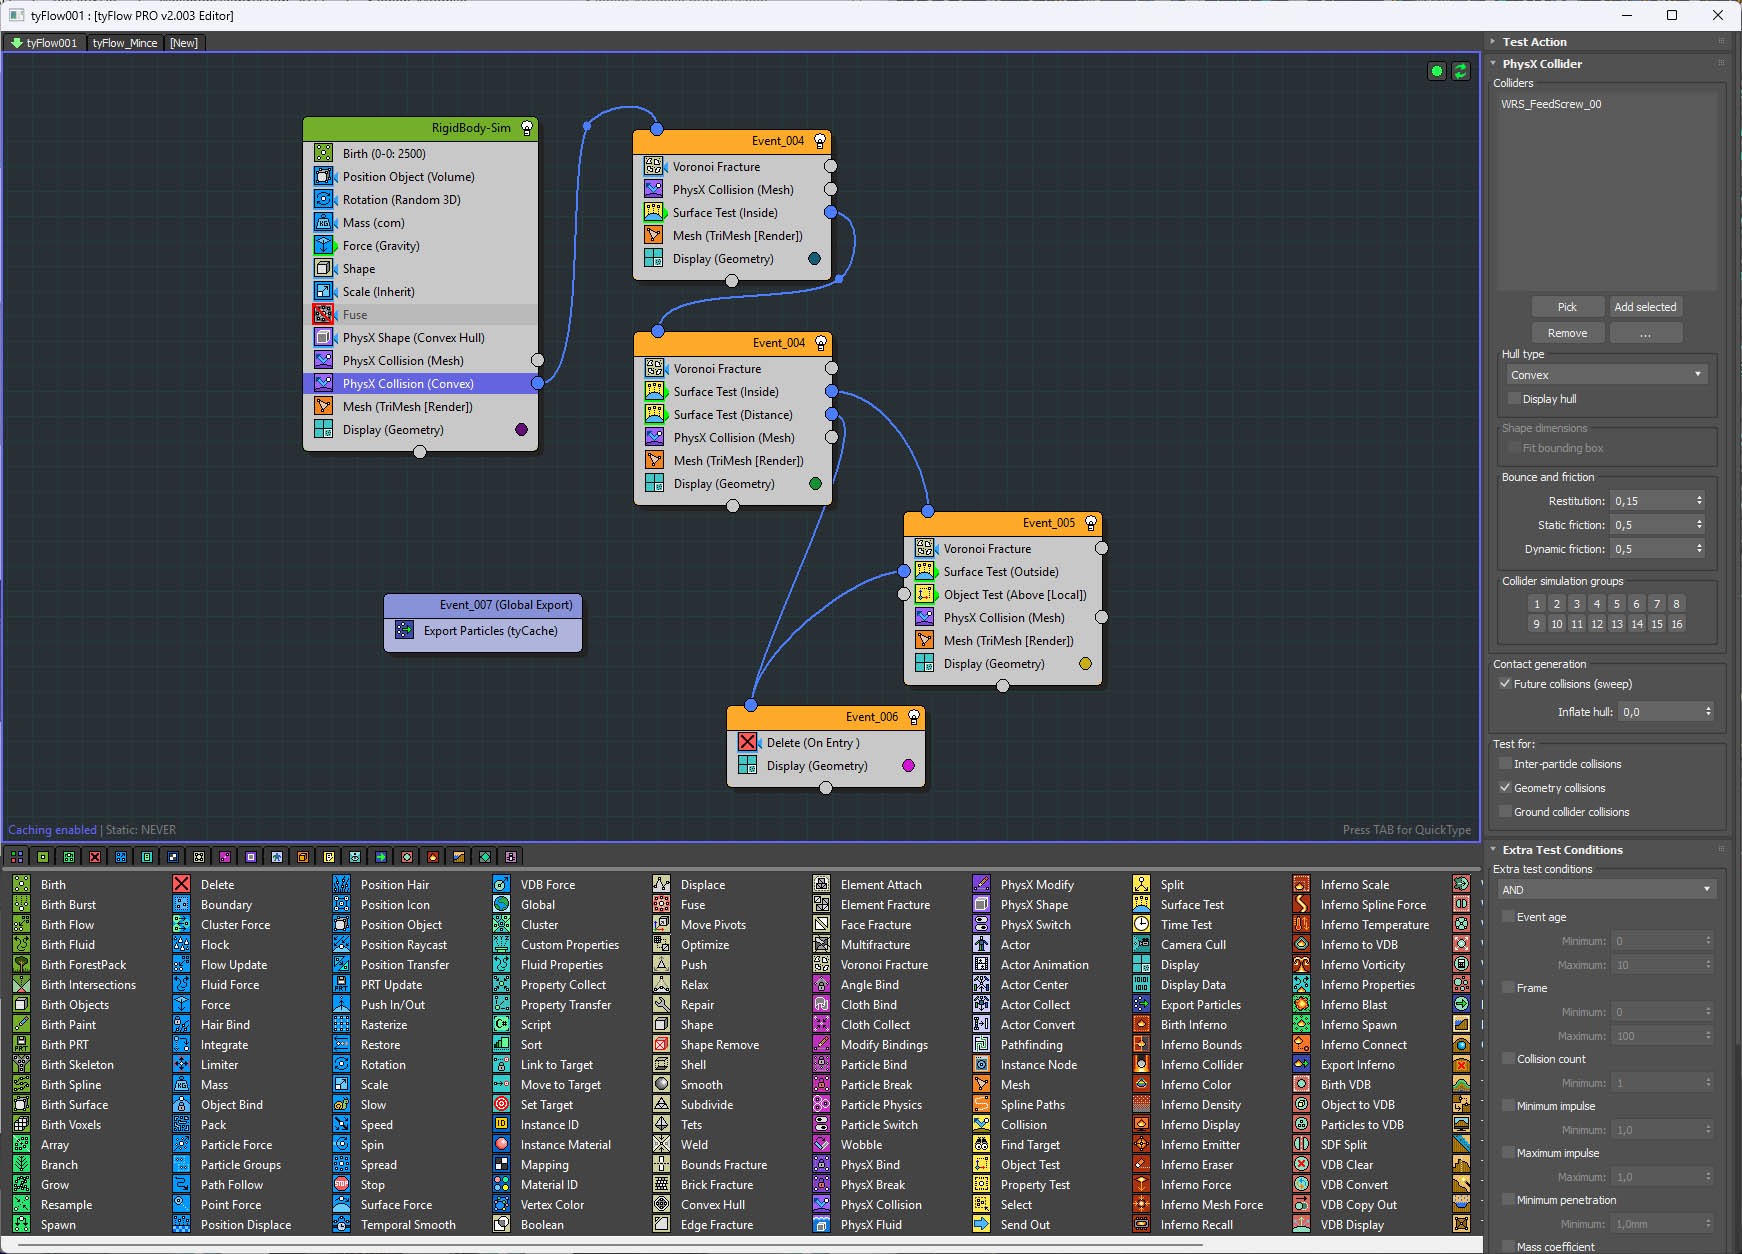Click the Delete operator icon in library
The image size is (1742, 1254).
[x=181, y=885]
